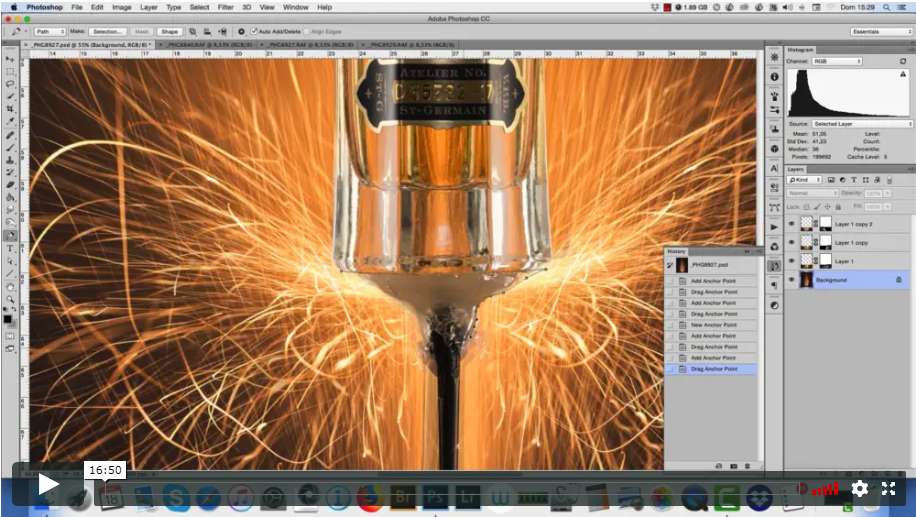
Task: Select the Rectangular Marquee tool
Action: pyautogui.click(x=10, y=71)
